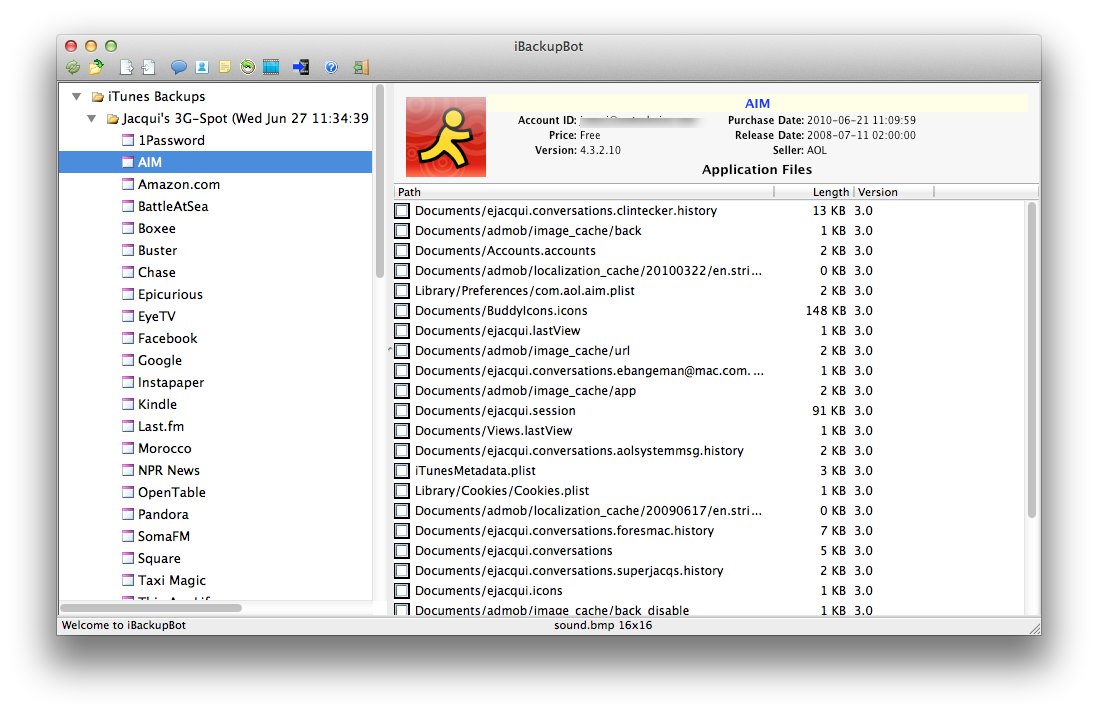Click the app icon beside 1Password
Viewport: 1098px width, 714px height.
tap(128, 140)
